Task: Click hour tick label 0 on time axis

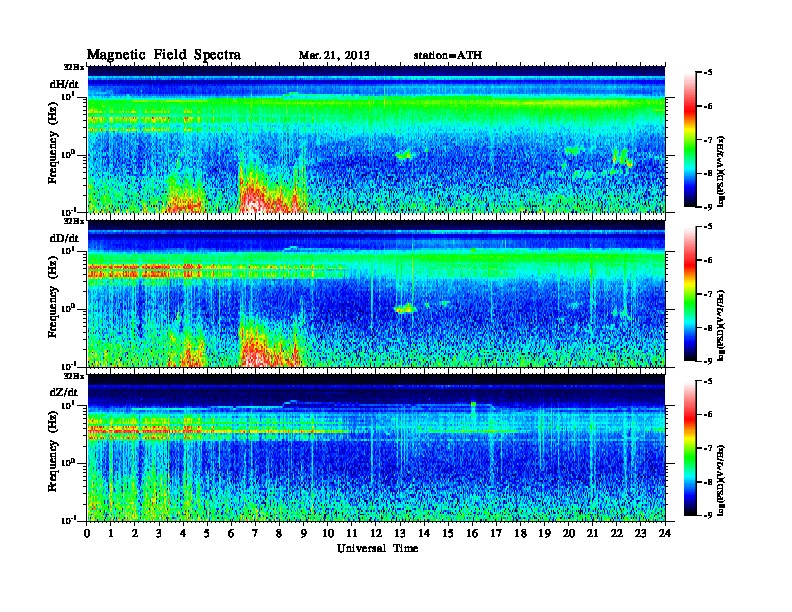Action: [87, 533]
